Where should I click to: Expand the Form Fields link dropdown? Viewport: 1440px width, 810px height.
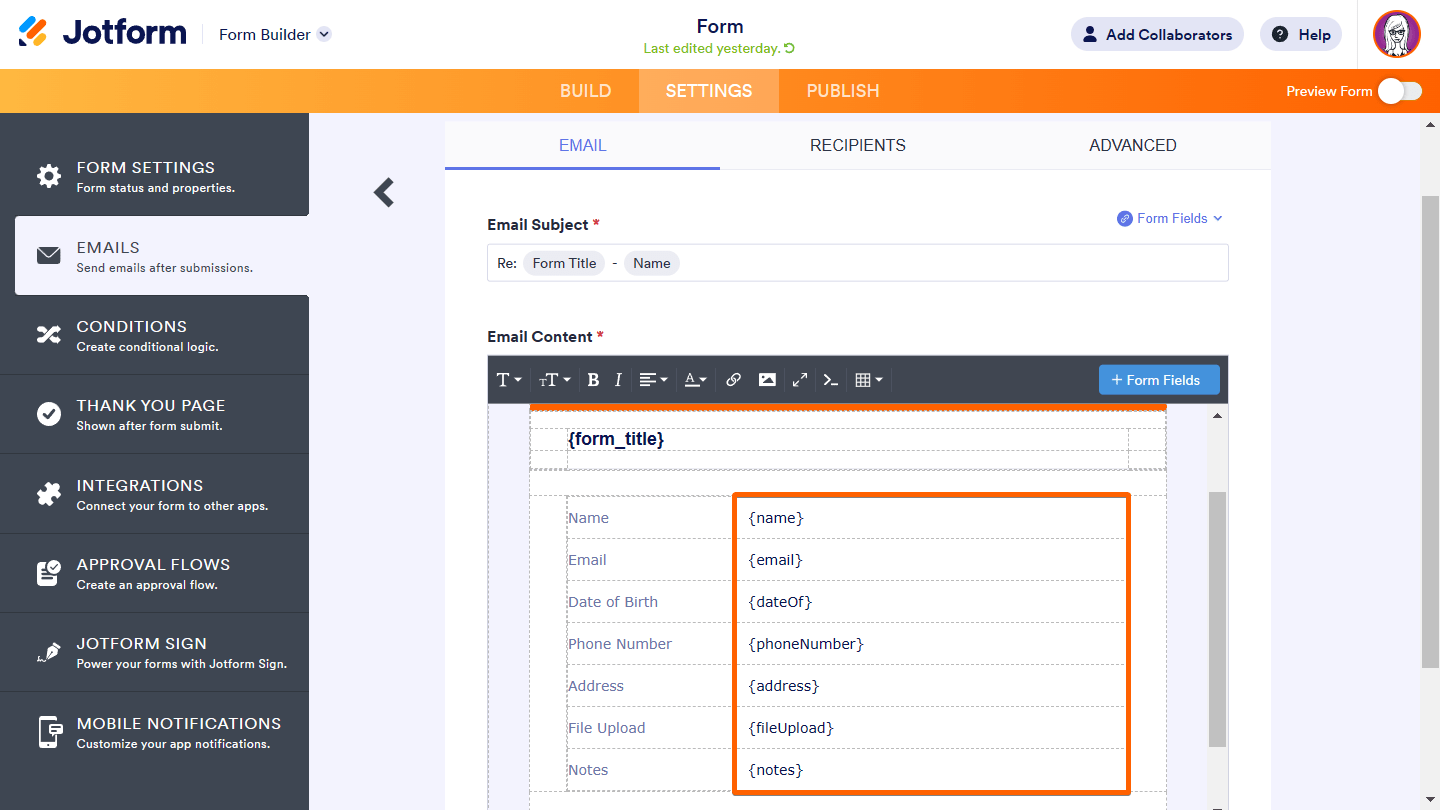1170,218
